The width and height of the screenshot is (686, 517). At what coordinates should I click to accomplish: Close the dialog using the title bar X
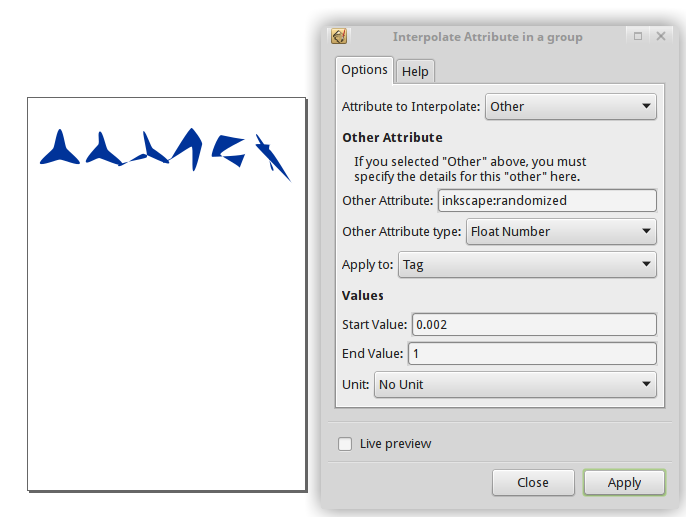click(661, 36)
